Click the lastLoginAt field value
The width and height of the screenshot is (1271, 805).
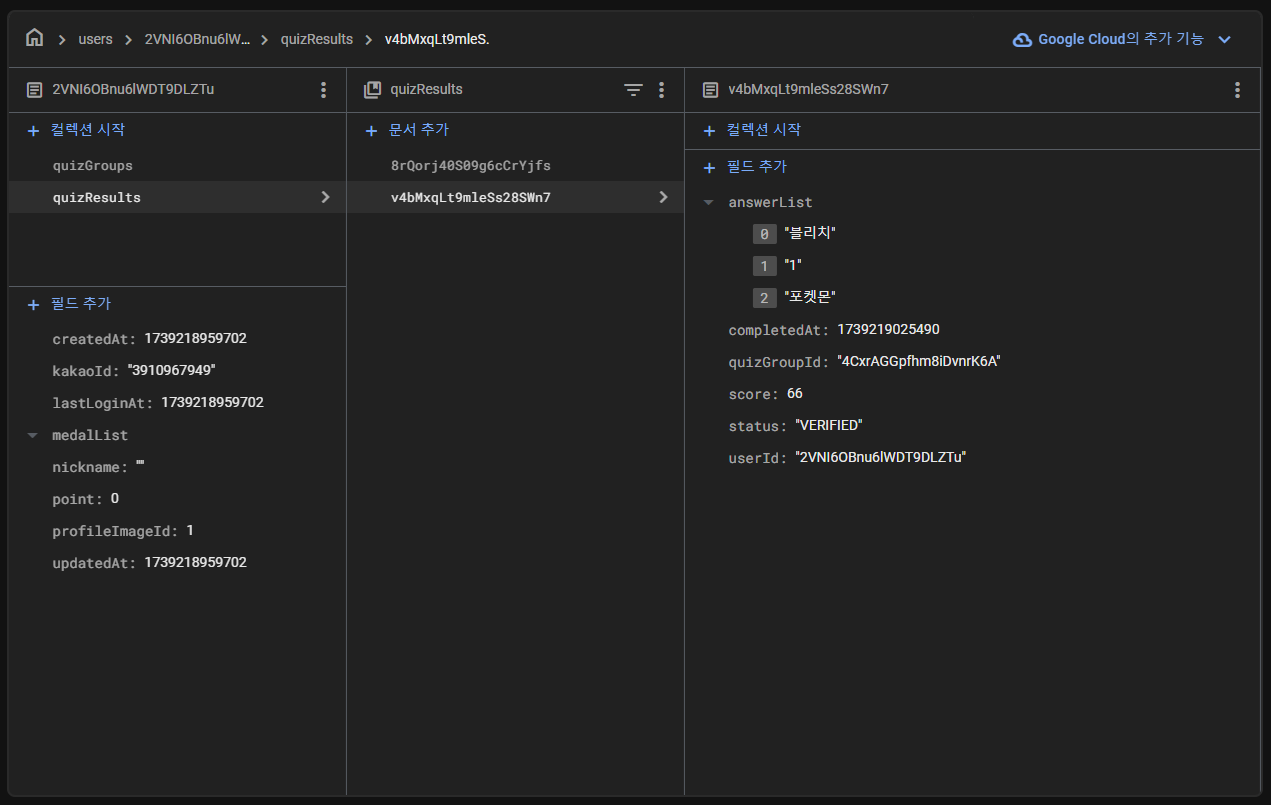point(212,402)
